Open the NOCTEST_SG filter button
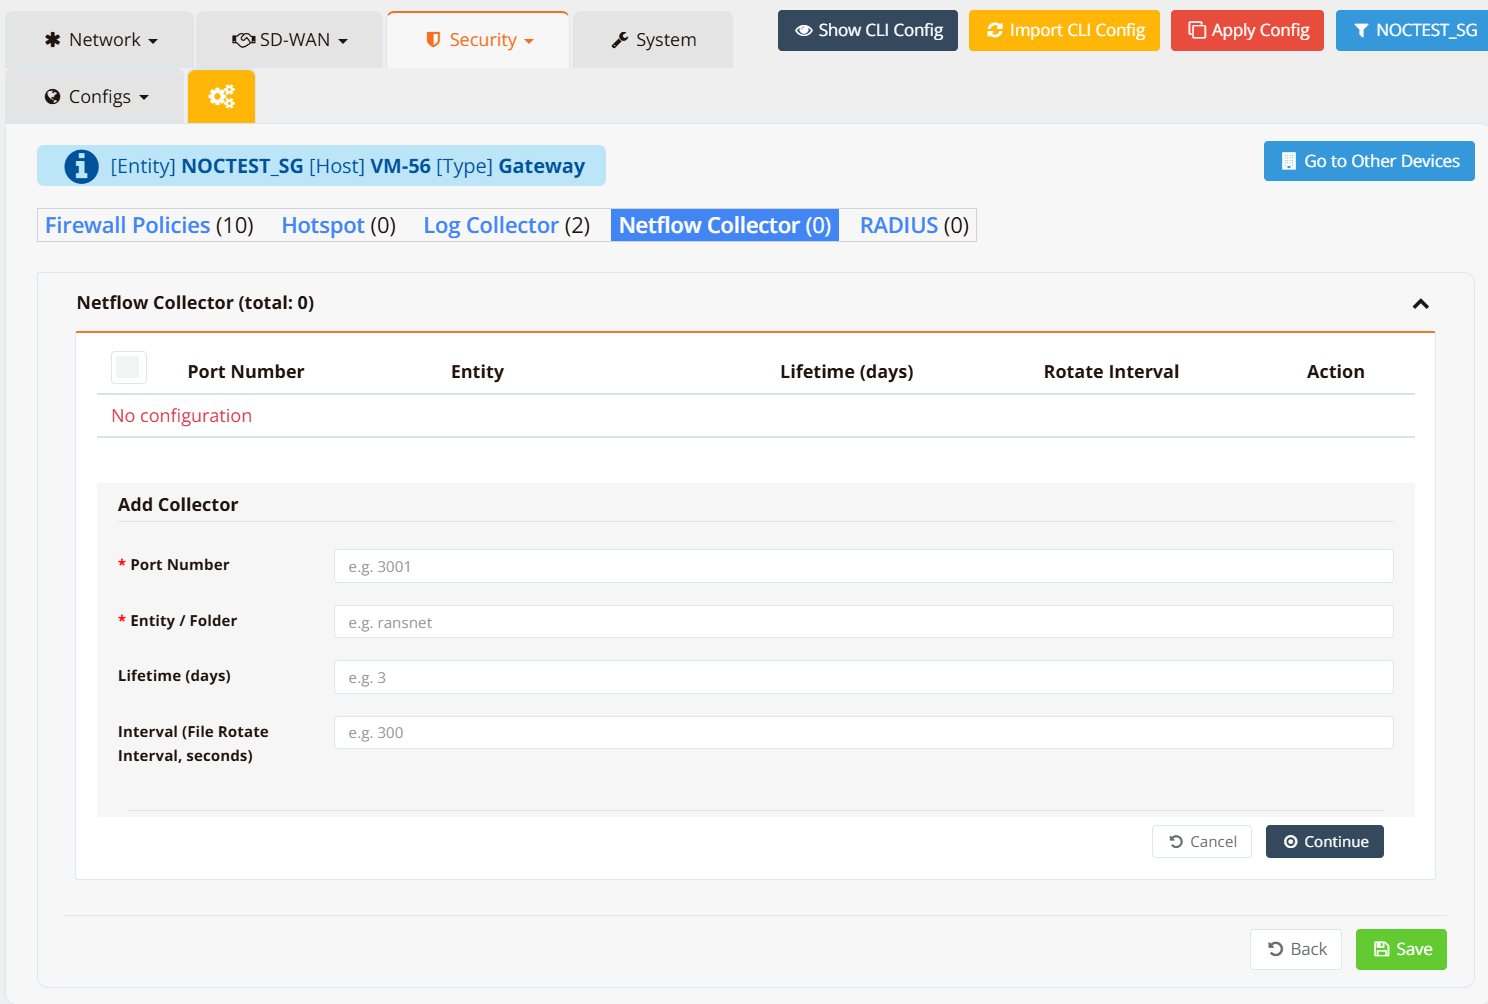1488x1004 pixels. (1414, 30)
